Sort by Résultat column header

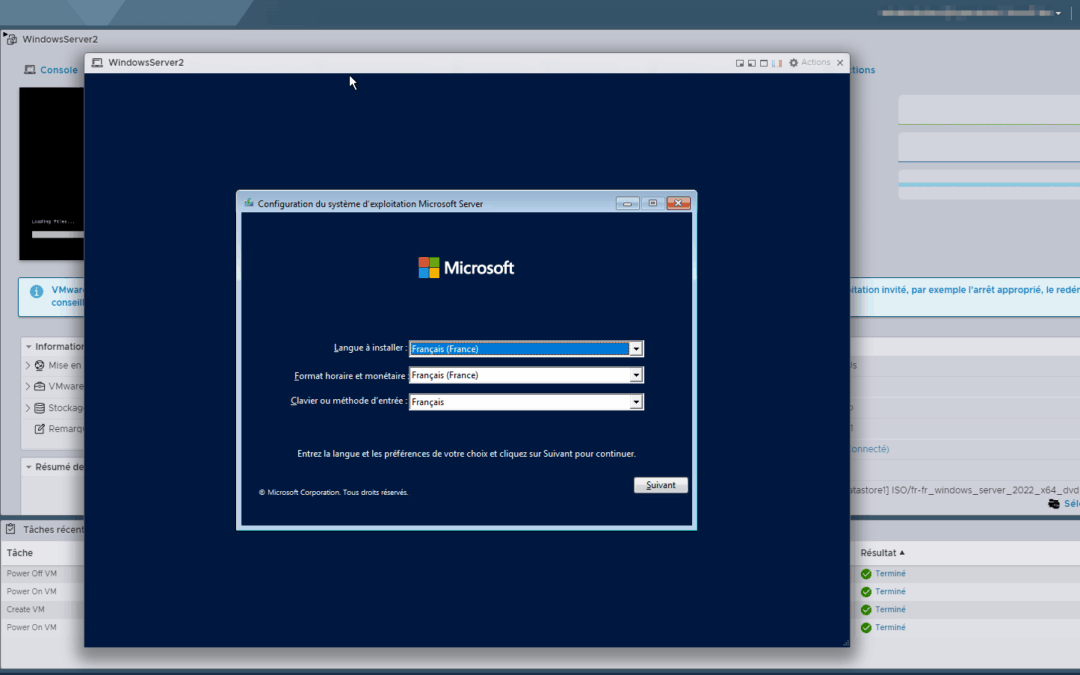click(x=882, y=552)
